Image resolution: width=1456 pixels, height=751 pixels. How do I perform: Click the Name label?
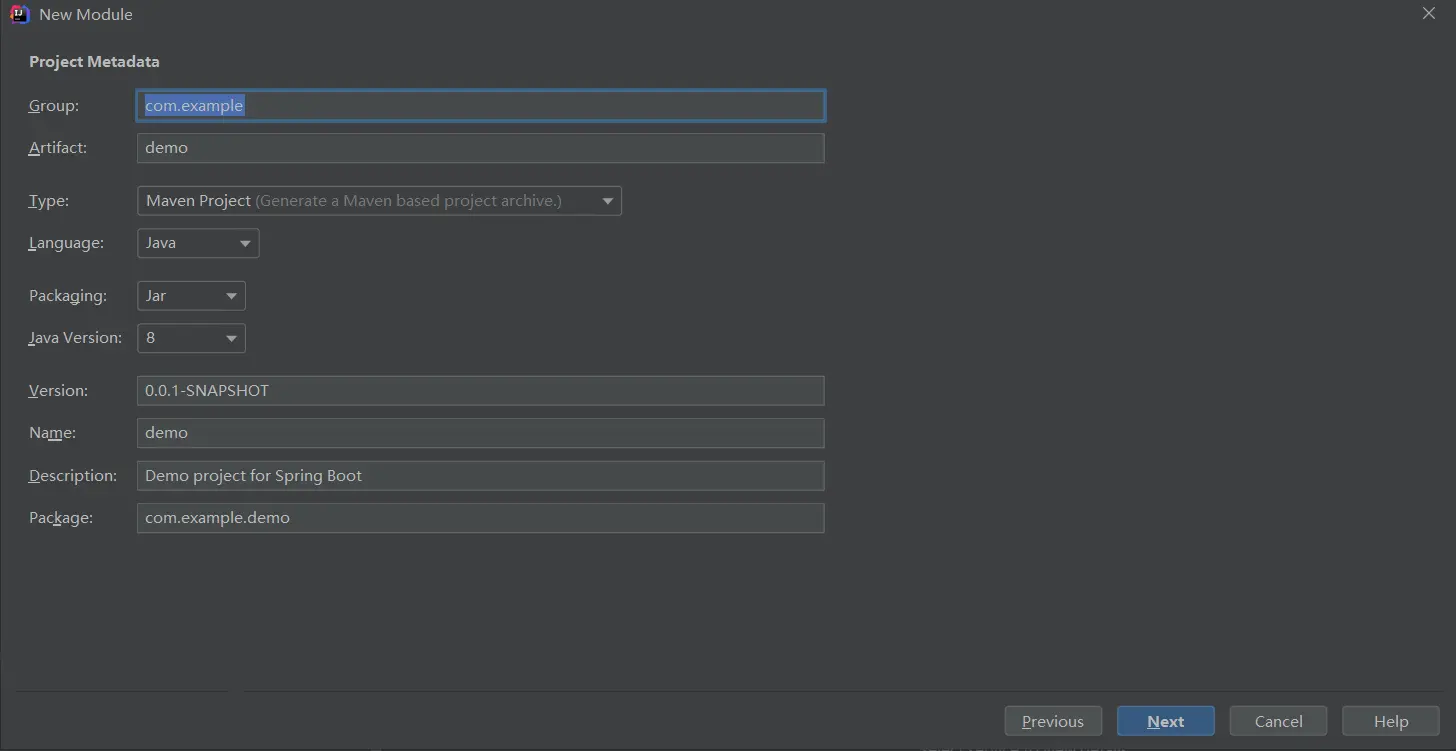point(53,433)
